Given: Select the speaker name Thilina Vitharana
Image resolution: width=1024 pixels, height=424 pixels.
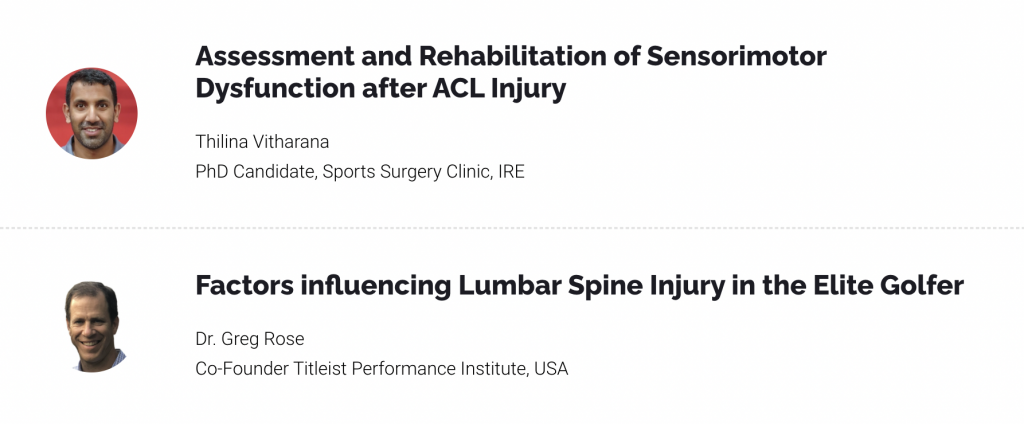Looking at the screenshot, I should (x=262, y=142).
